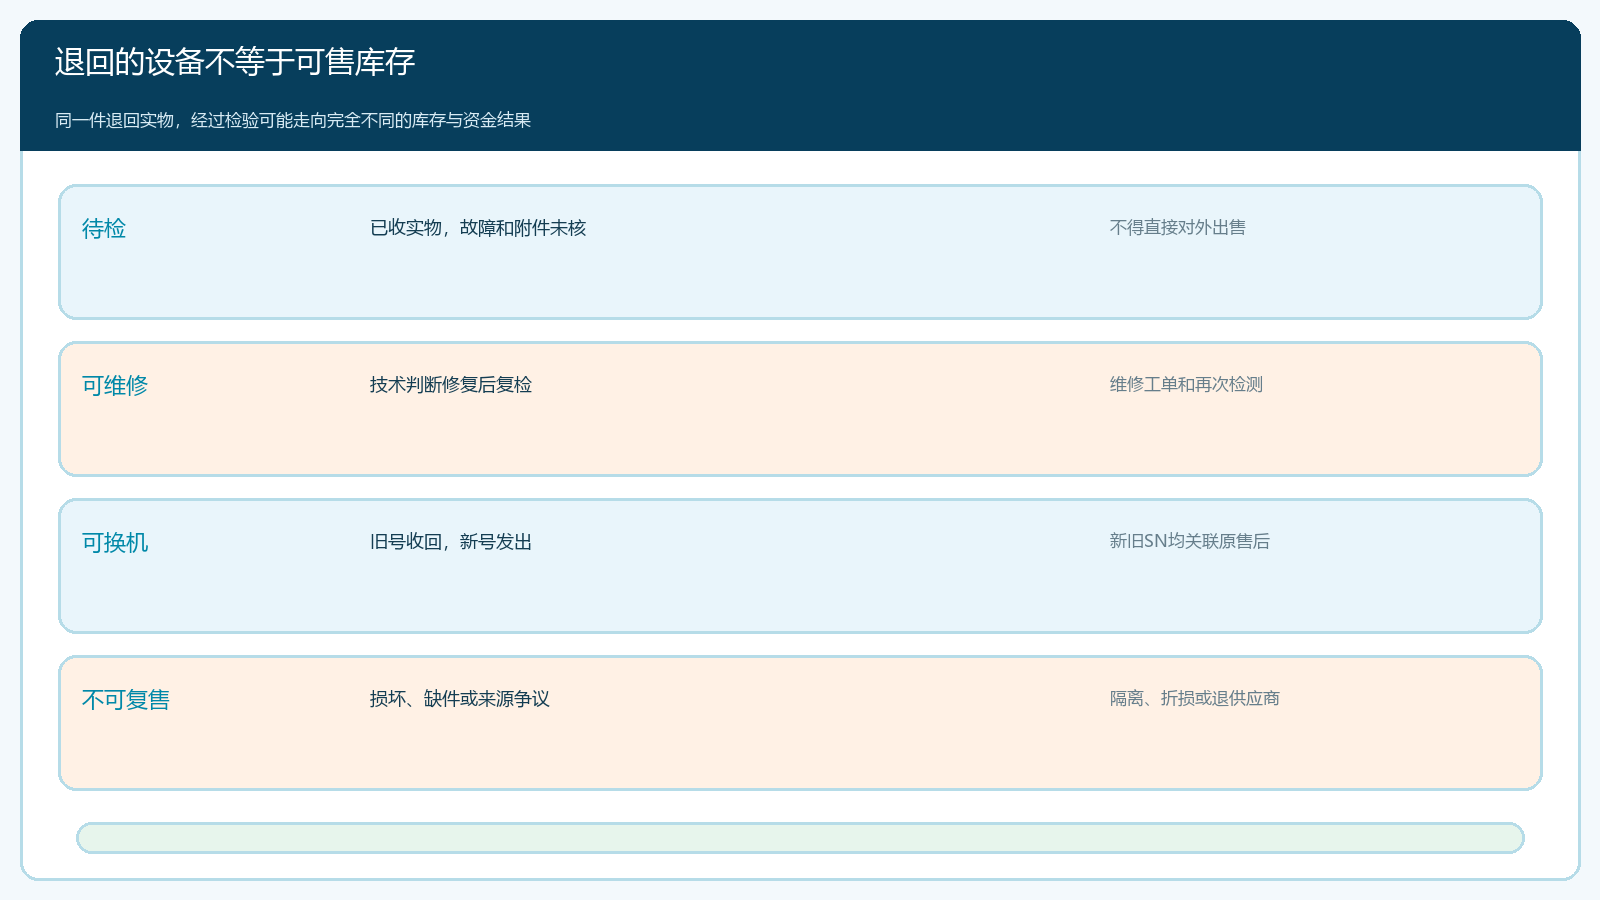Click the text 旧号收回，新号发出
This screenshot has height=900, width=1600.
pos(451,542)
